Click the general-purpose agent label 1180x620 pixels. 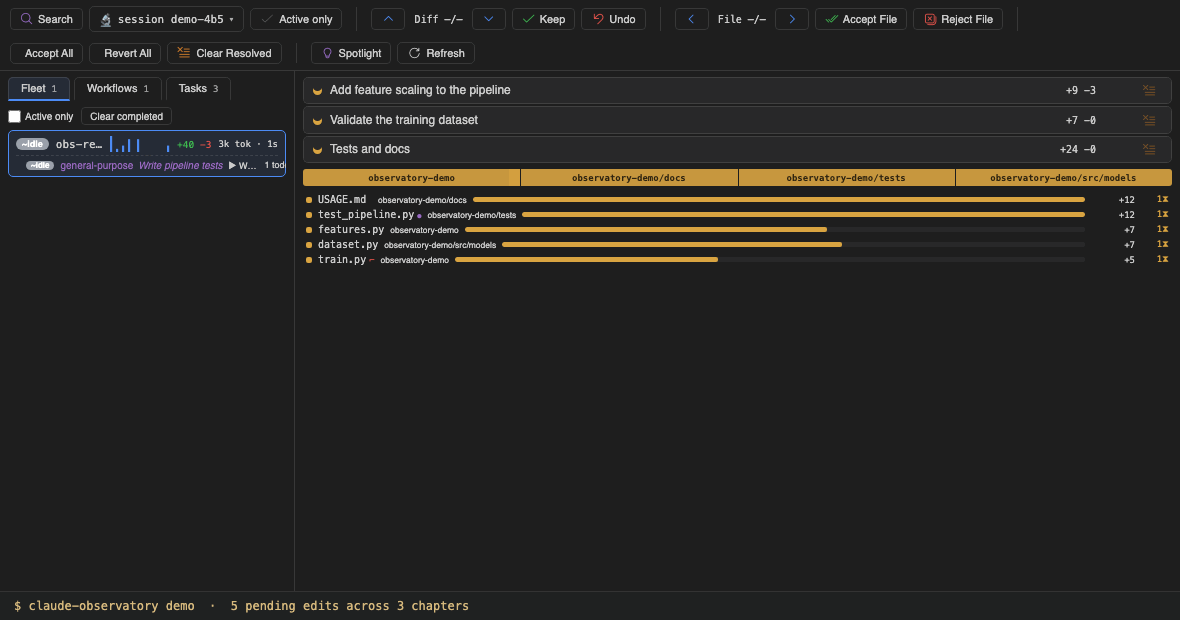pyautogui.click(x=96, y=166)
